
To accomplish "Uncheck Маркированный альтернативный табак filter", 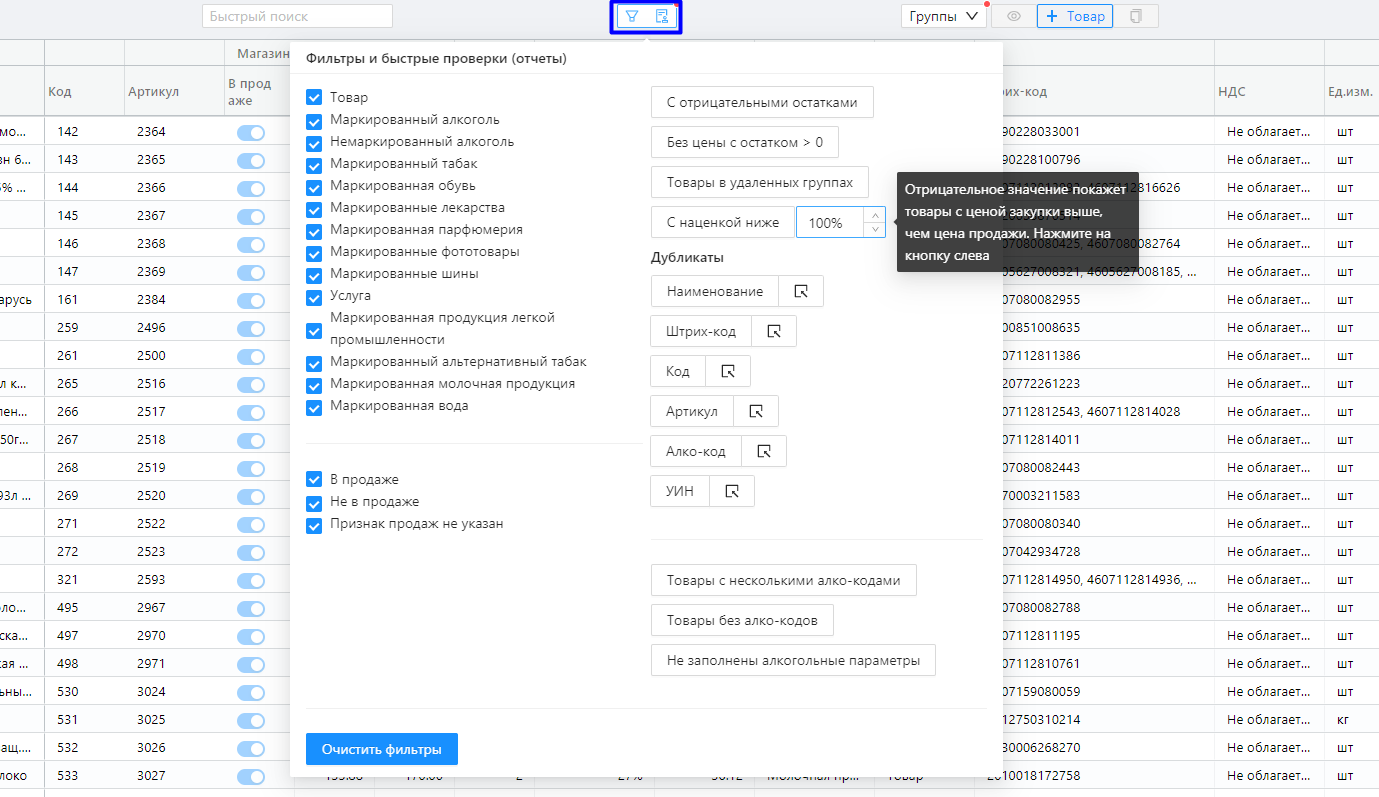I will coord(314,362).
